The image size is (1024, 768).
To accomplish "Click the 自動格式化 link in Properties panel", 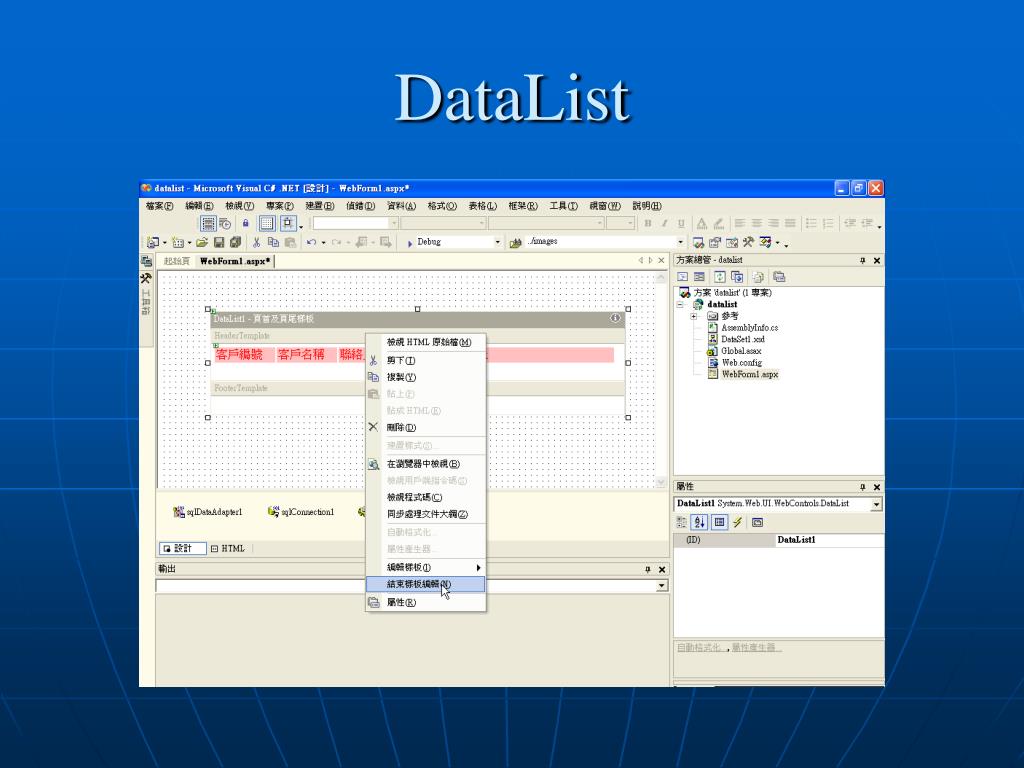I will pos(699,647).
